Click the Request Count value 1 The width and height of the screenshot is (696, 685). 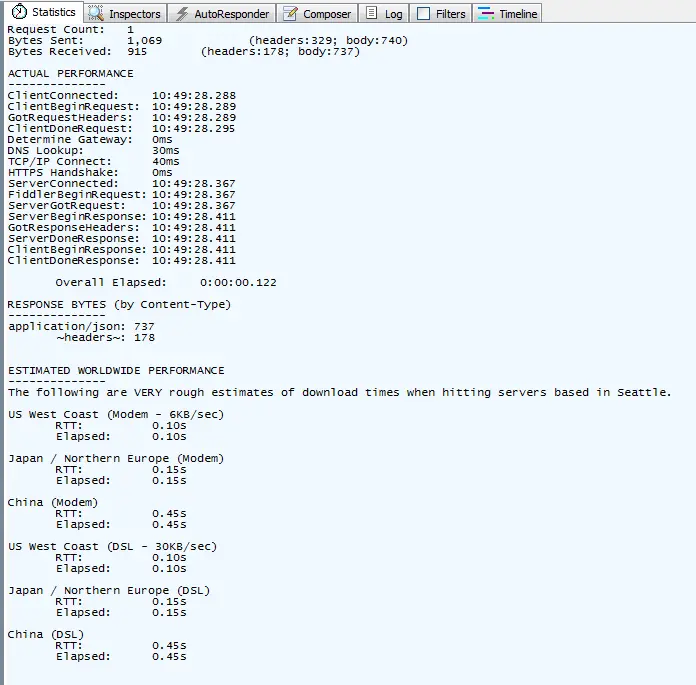coord(130,30)
